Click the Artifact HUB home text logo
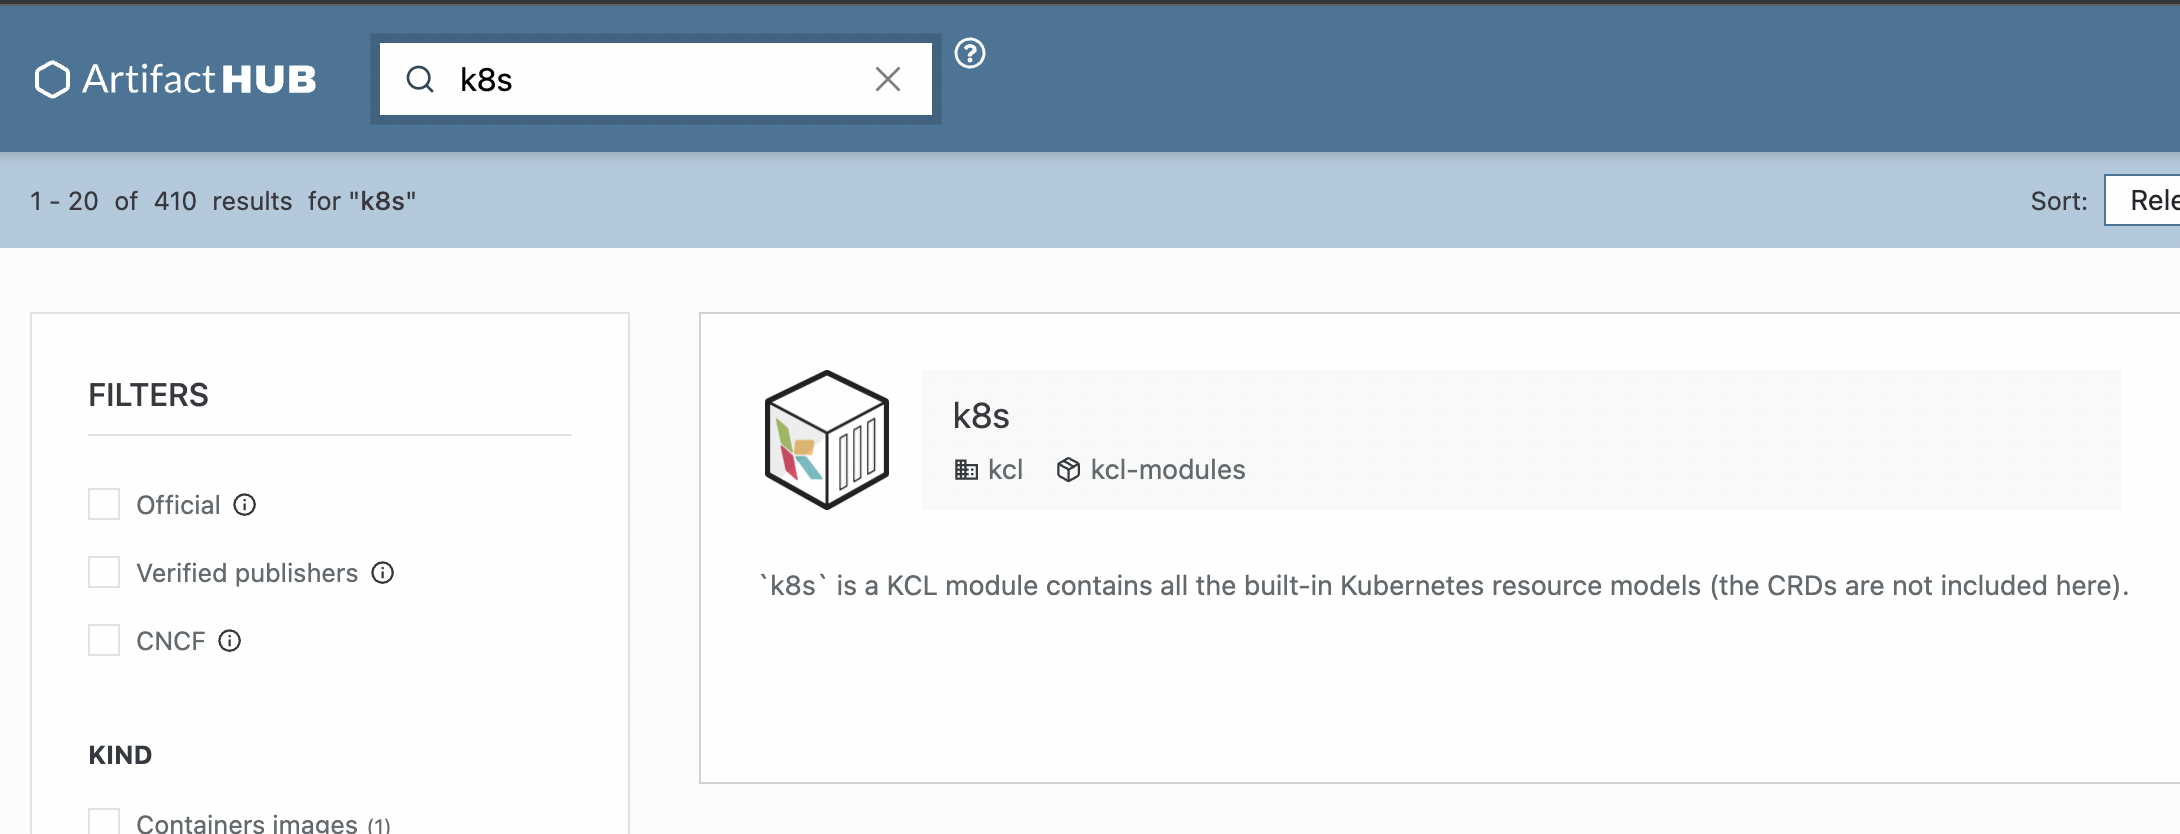 pos(199,80)
